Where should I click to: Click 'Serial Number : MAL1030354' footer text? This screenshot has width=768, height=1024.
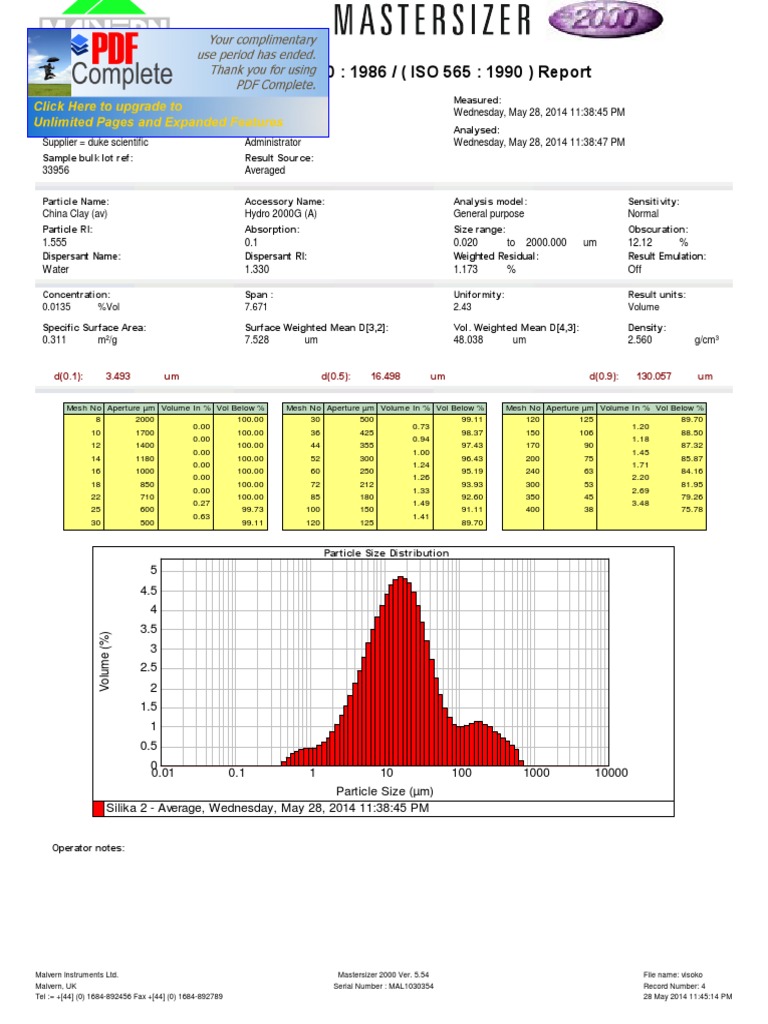coord(383,987)
